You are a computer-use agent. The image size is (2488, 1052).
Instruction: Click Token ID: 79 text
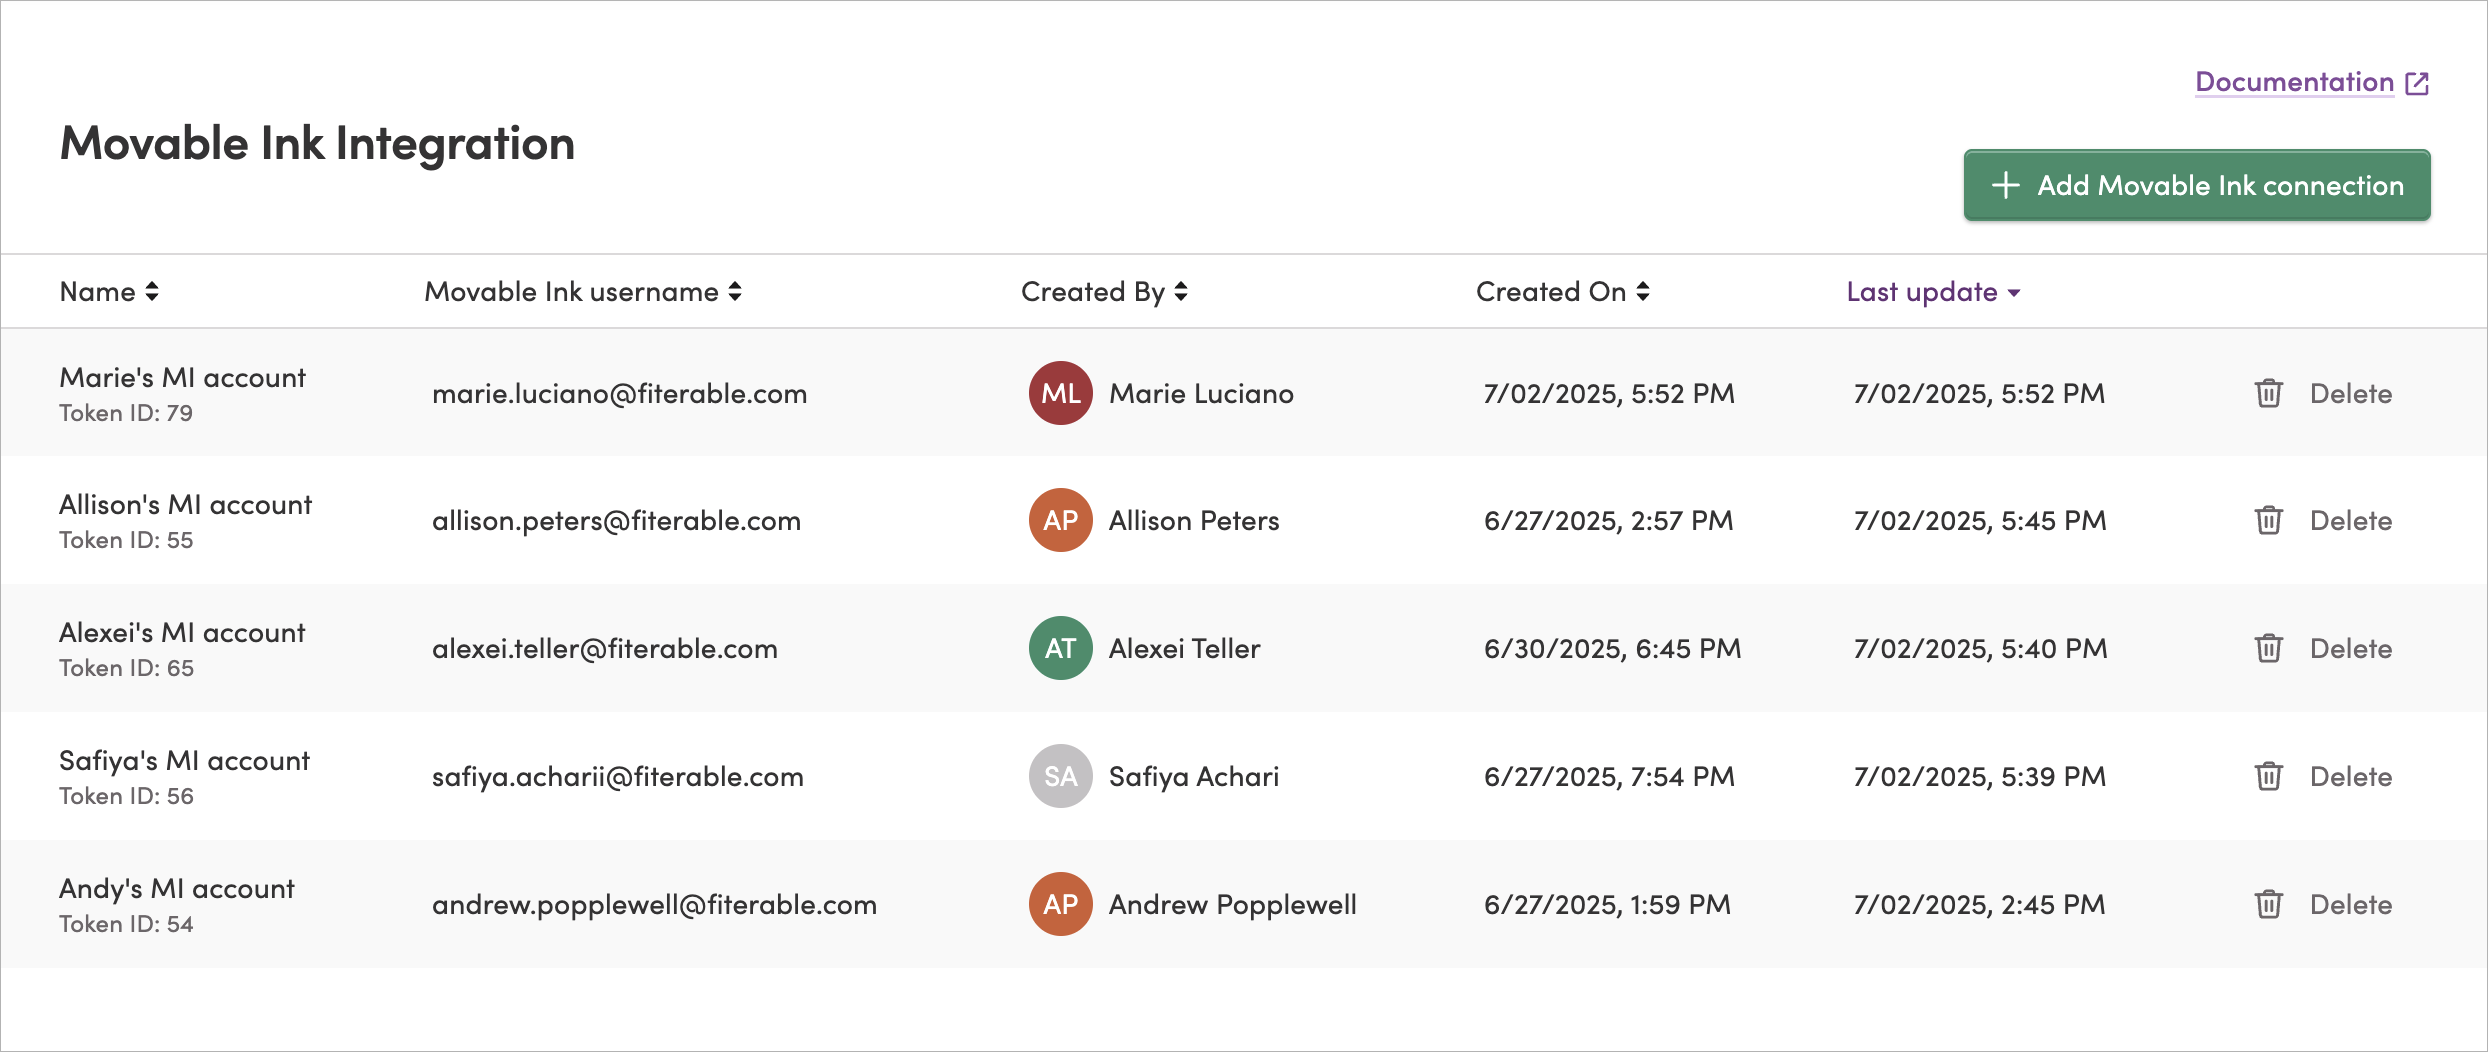pyautogui.click(x=126, y=413)
